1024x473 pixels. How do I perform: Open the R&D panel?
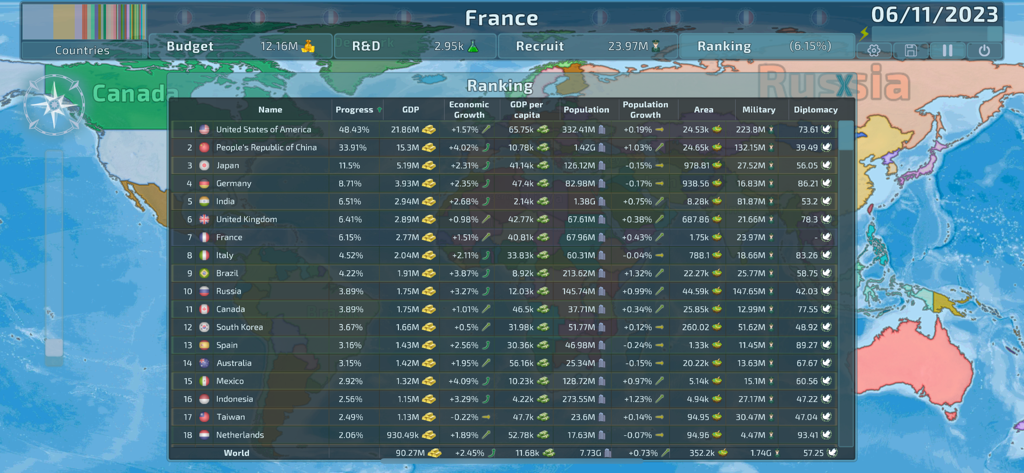click(x=415, y=46)
